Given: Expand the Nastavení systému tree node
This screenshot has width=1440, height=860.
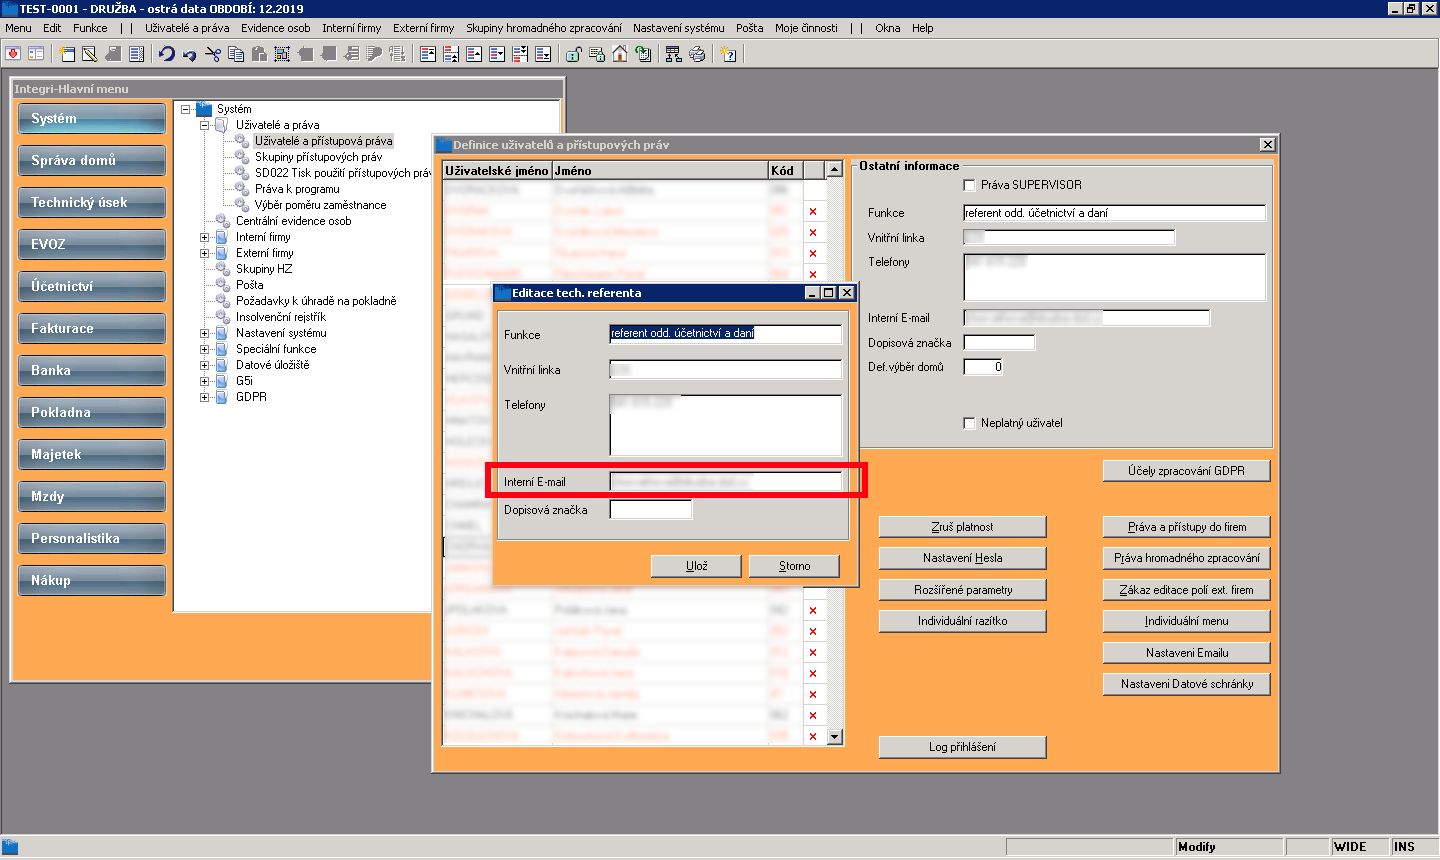Looking at the screenshot, I should click(205, 333).
